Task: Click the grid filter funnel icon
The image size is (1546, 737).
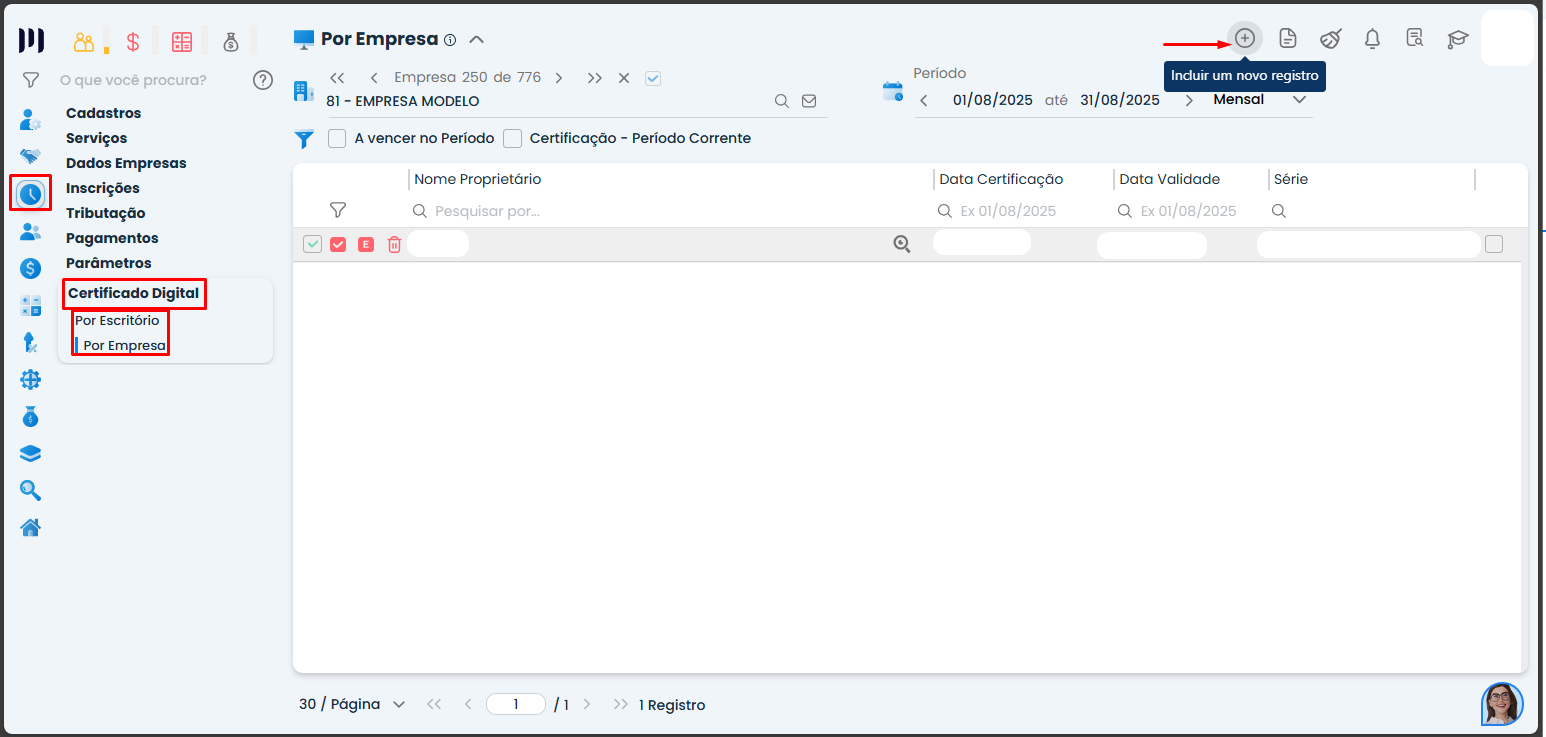Action: (338, 210)
